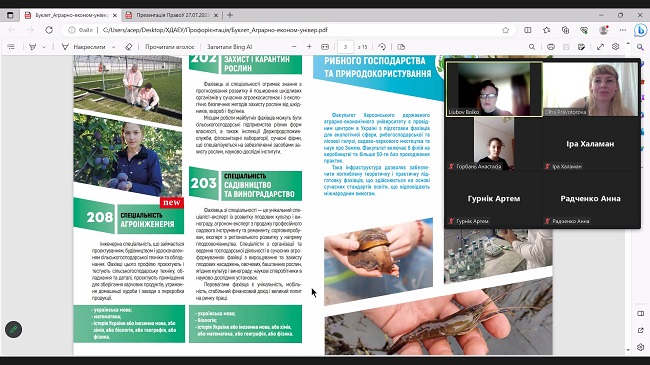Click the Запитати Bing AI button
Image resolution: width=650 pixels, height=365 pixels.
pos(230,47)
